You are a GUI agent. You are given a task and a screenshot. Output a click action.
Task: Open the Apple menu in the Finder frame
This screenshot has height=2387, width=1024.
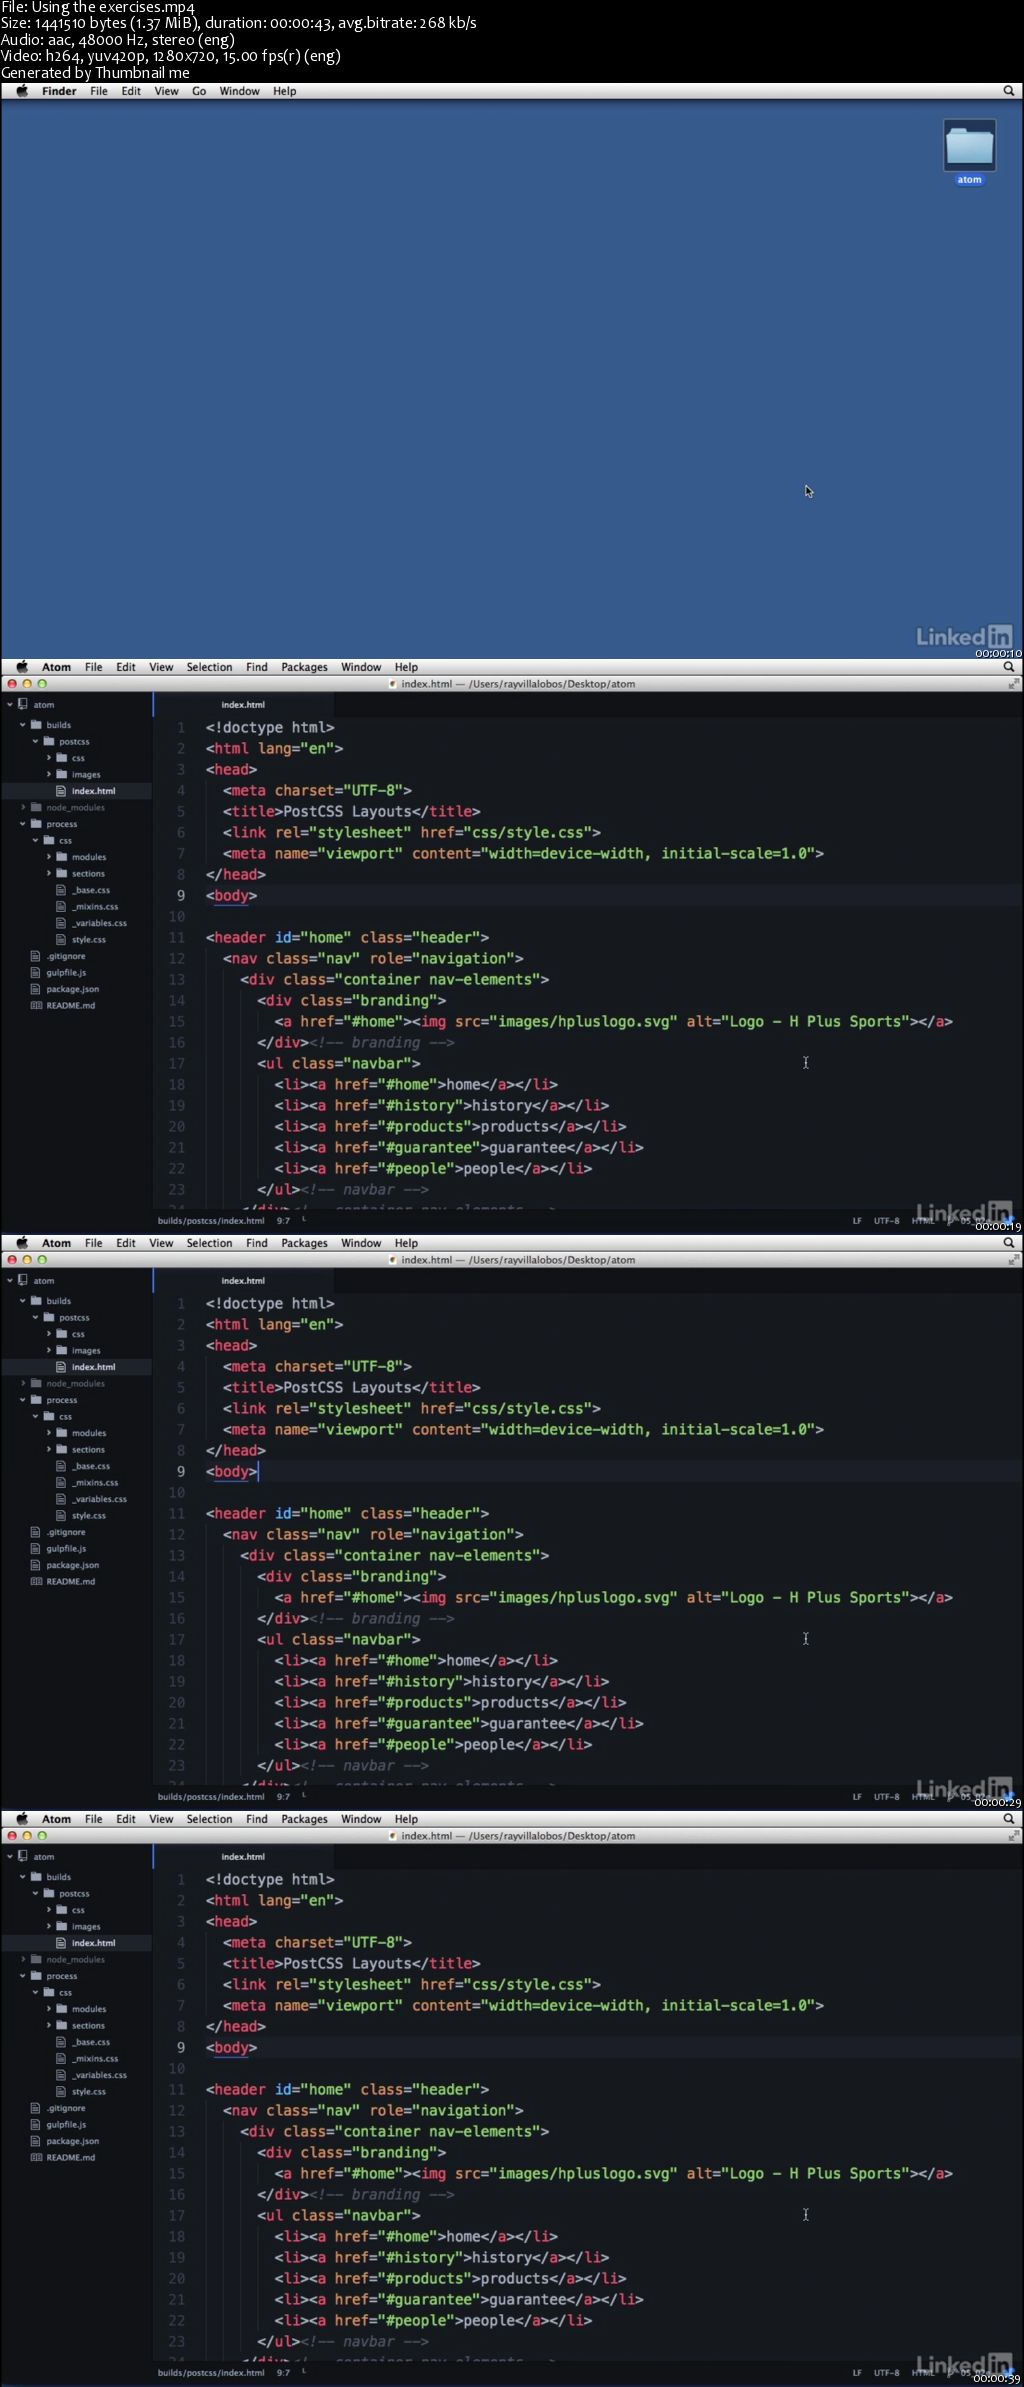(21, 91)
